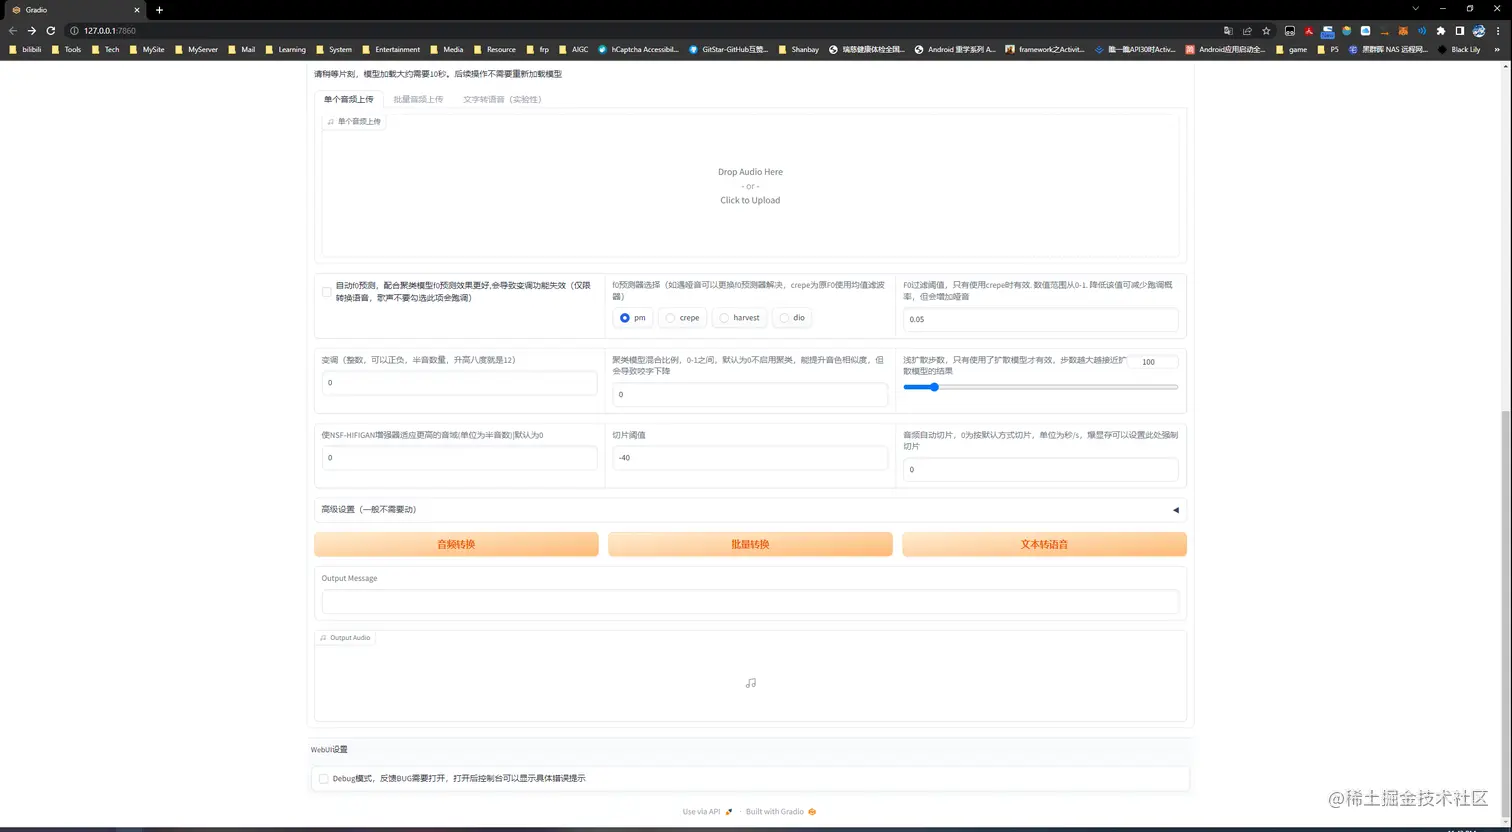This screenshot has width=1512, height=832.
Task: Select the crepe f0 predictor
Action: coord(682,318)
